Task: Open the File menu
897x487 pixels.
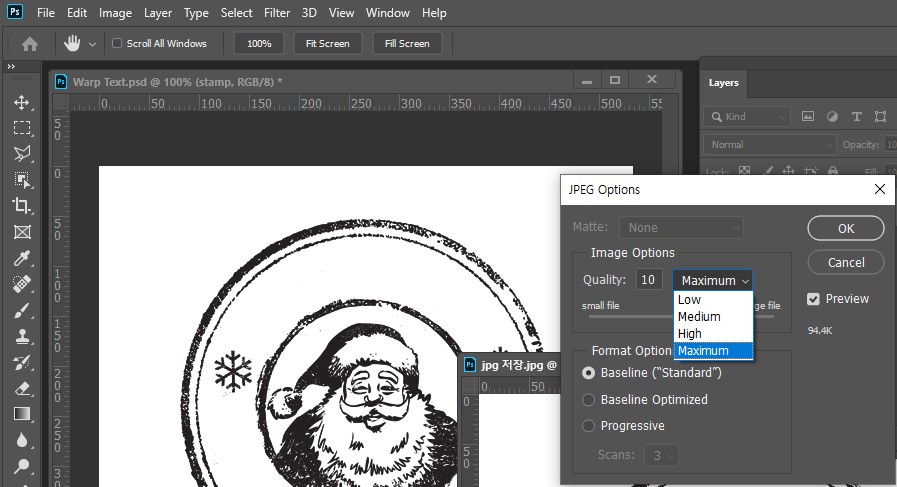Action: (46, 13)
